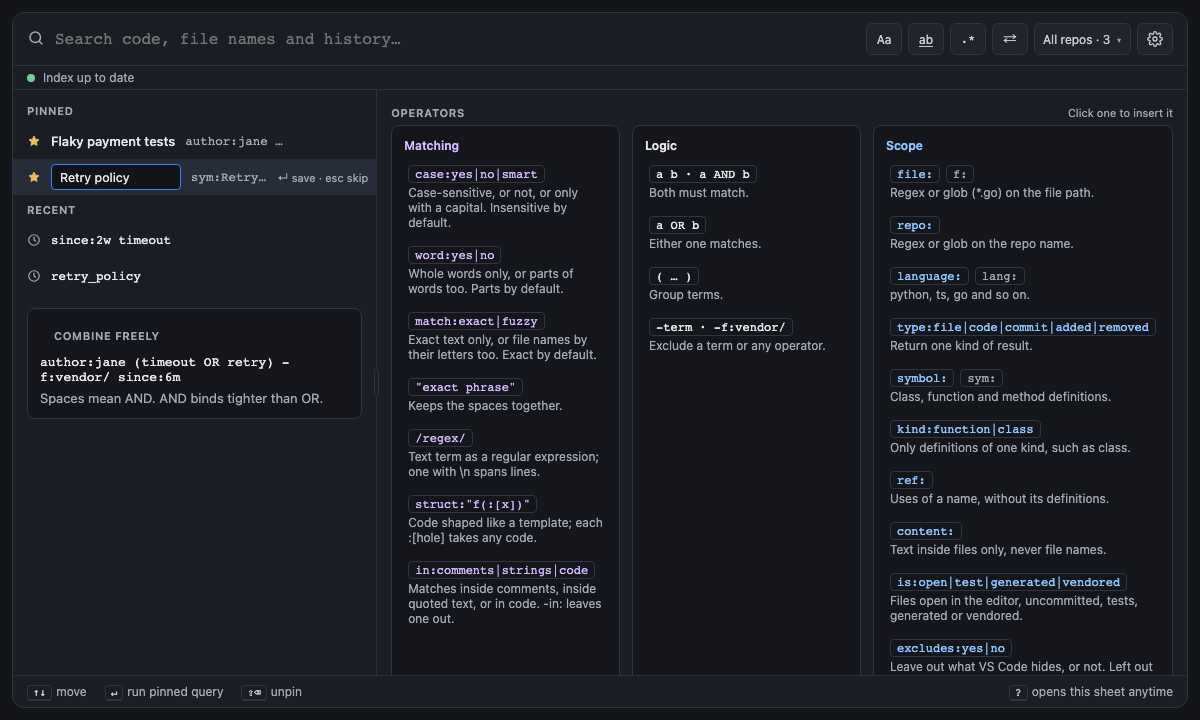Select recent search retry_policy
Viewport: 1200px width, 720px height.
[195, 276]
